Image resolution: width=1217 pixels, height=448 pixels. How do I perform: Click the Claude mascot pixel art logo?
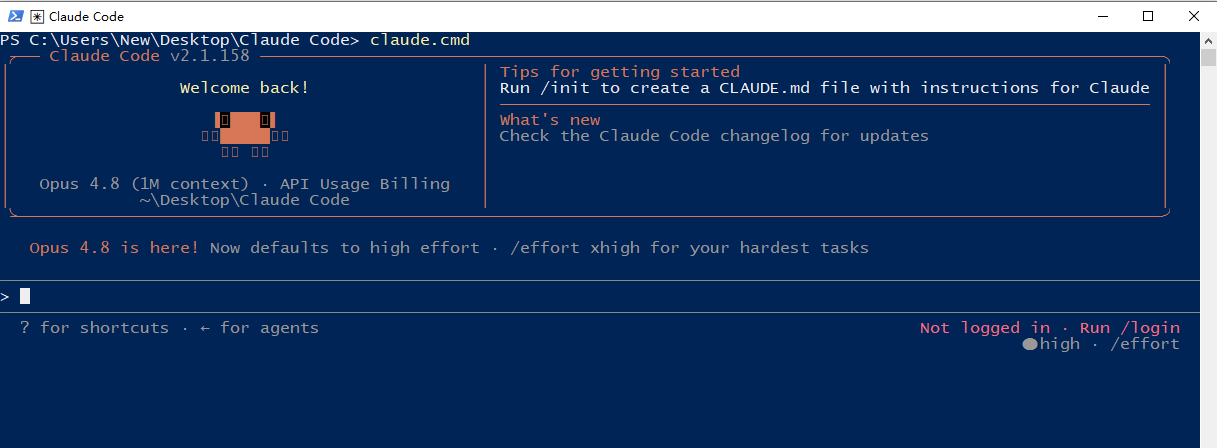[x=244, y=135]
